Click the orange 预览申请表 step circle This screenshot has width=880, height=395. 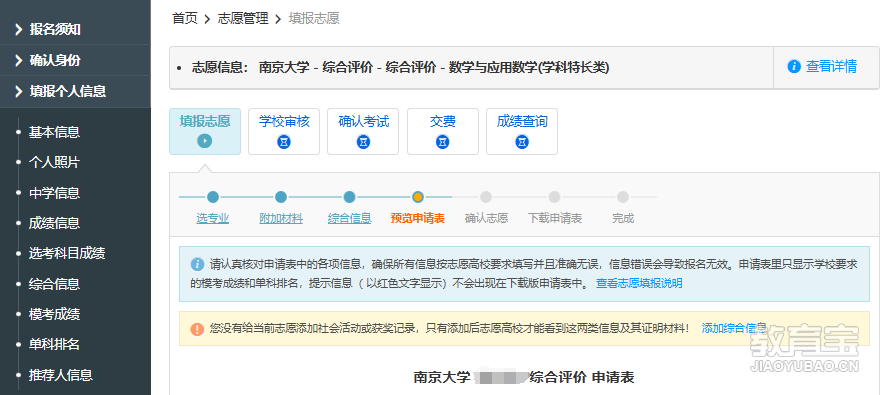coord(418,197)
